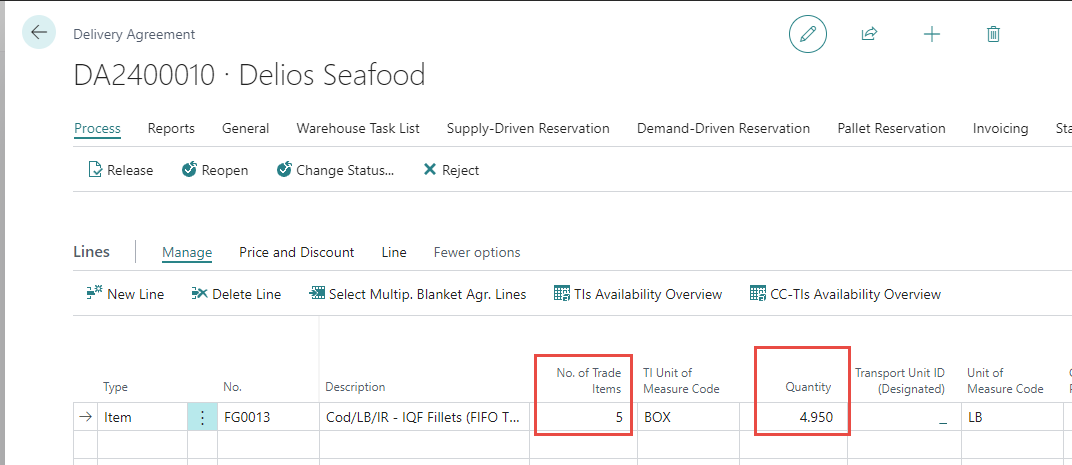
Task: Click the plus icon to create new
Action: pos(931,34)
